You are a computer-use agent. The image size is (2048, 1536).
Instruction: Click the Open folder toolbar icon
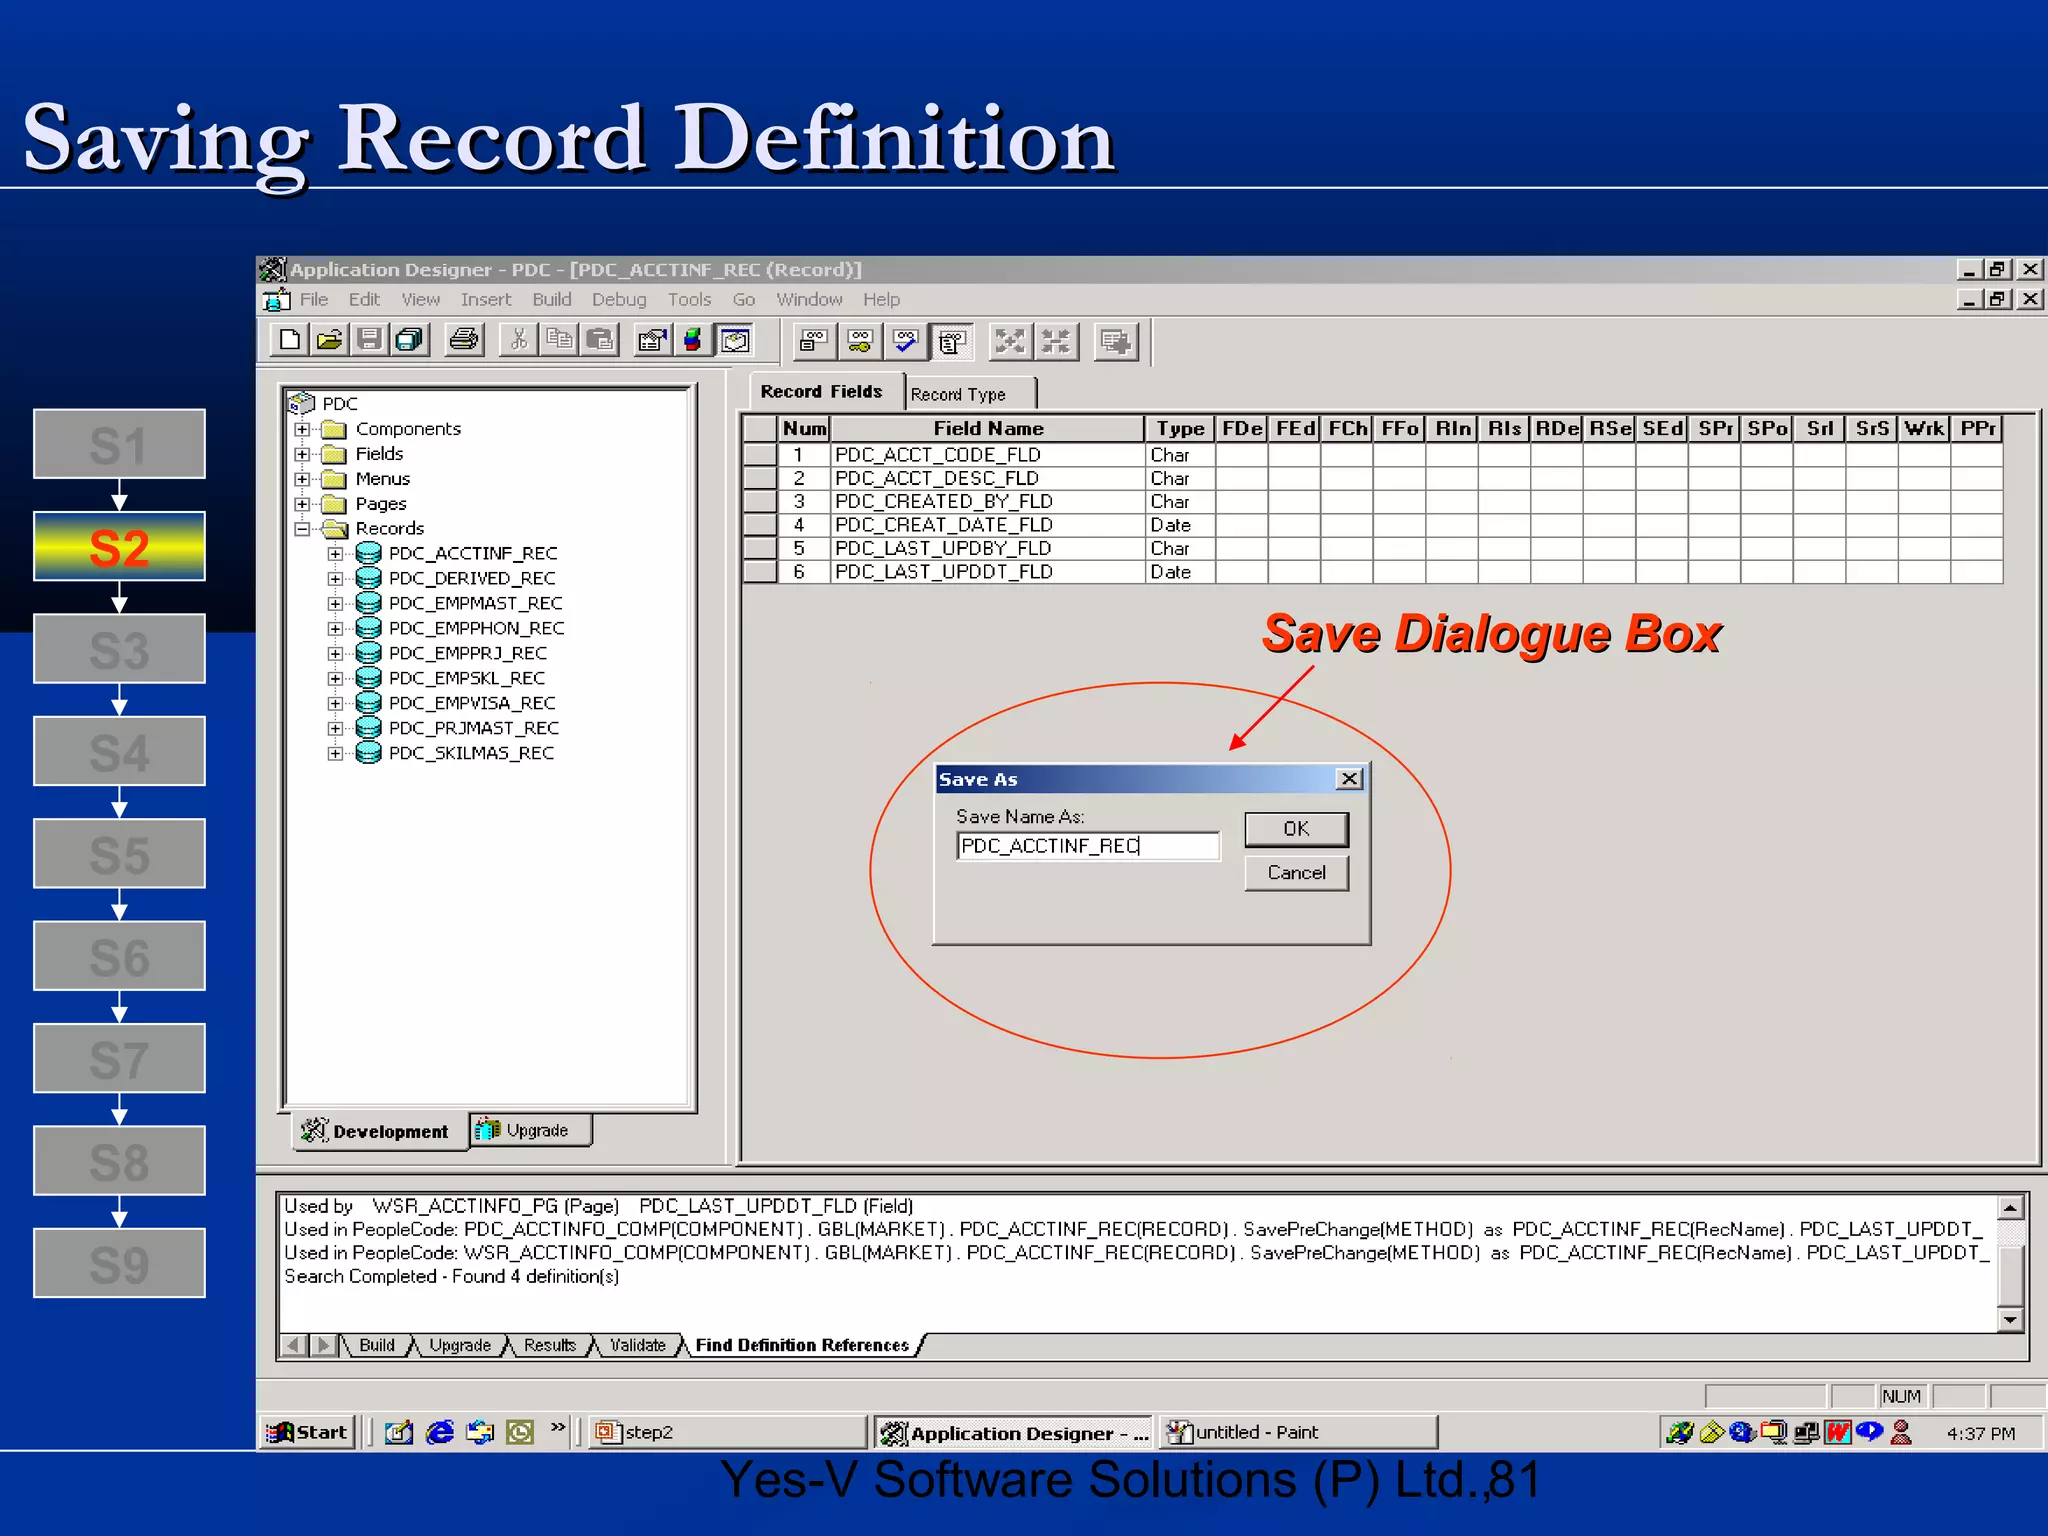[329, 341]
